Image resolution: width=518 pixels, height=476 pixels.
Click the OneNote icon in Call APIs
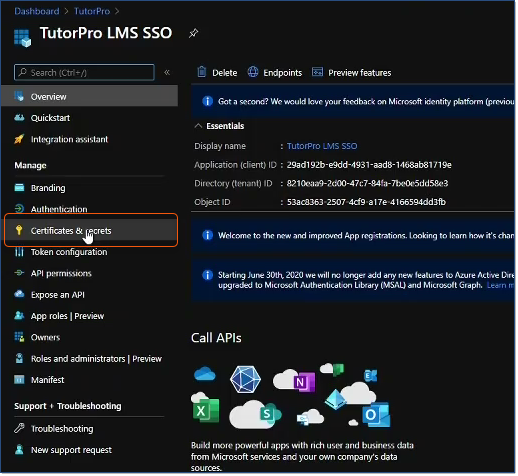click(304, 382)
